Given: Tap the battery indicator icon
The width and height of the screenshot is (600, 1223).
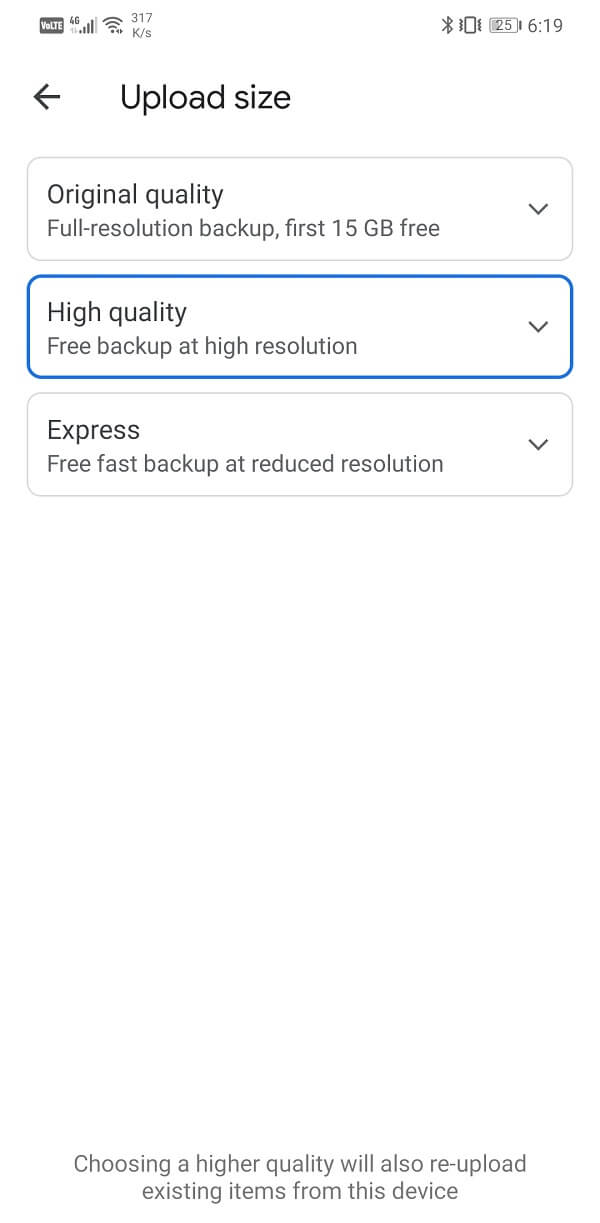Looking at the screenshot, I should click(505, 26).
